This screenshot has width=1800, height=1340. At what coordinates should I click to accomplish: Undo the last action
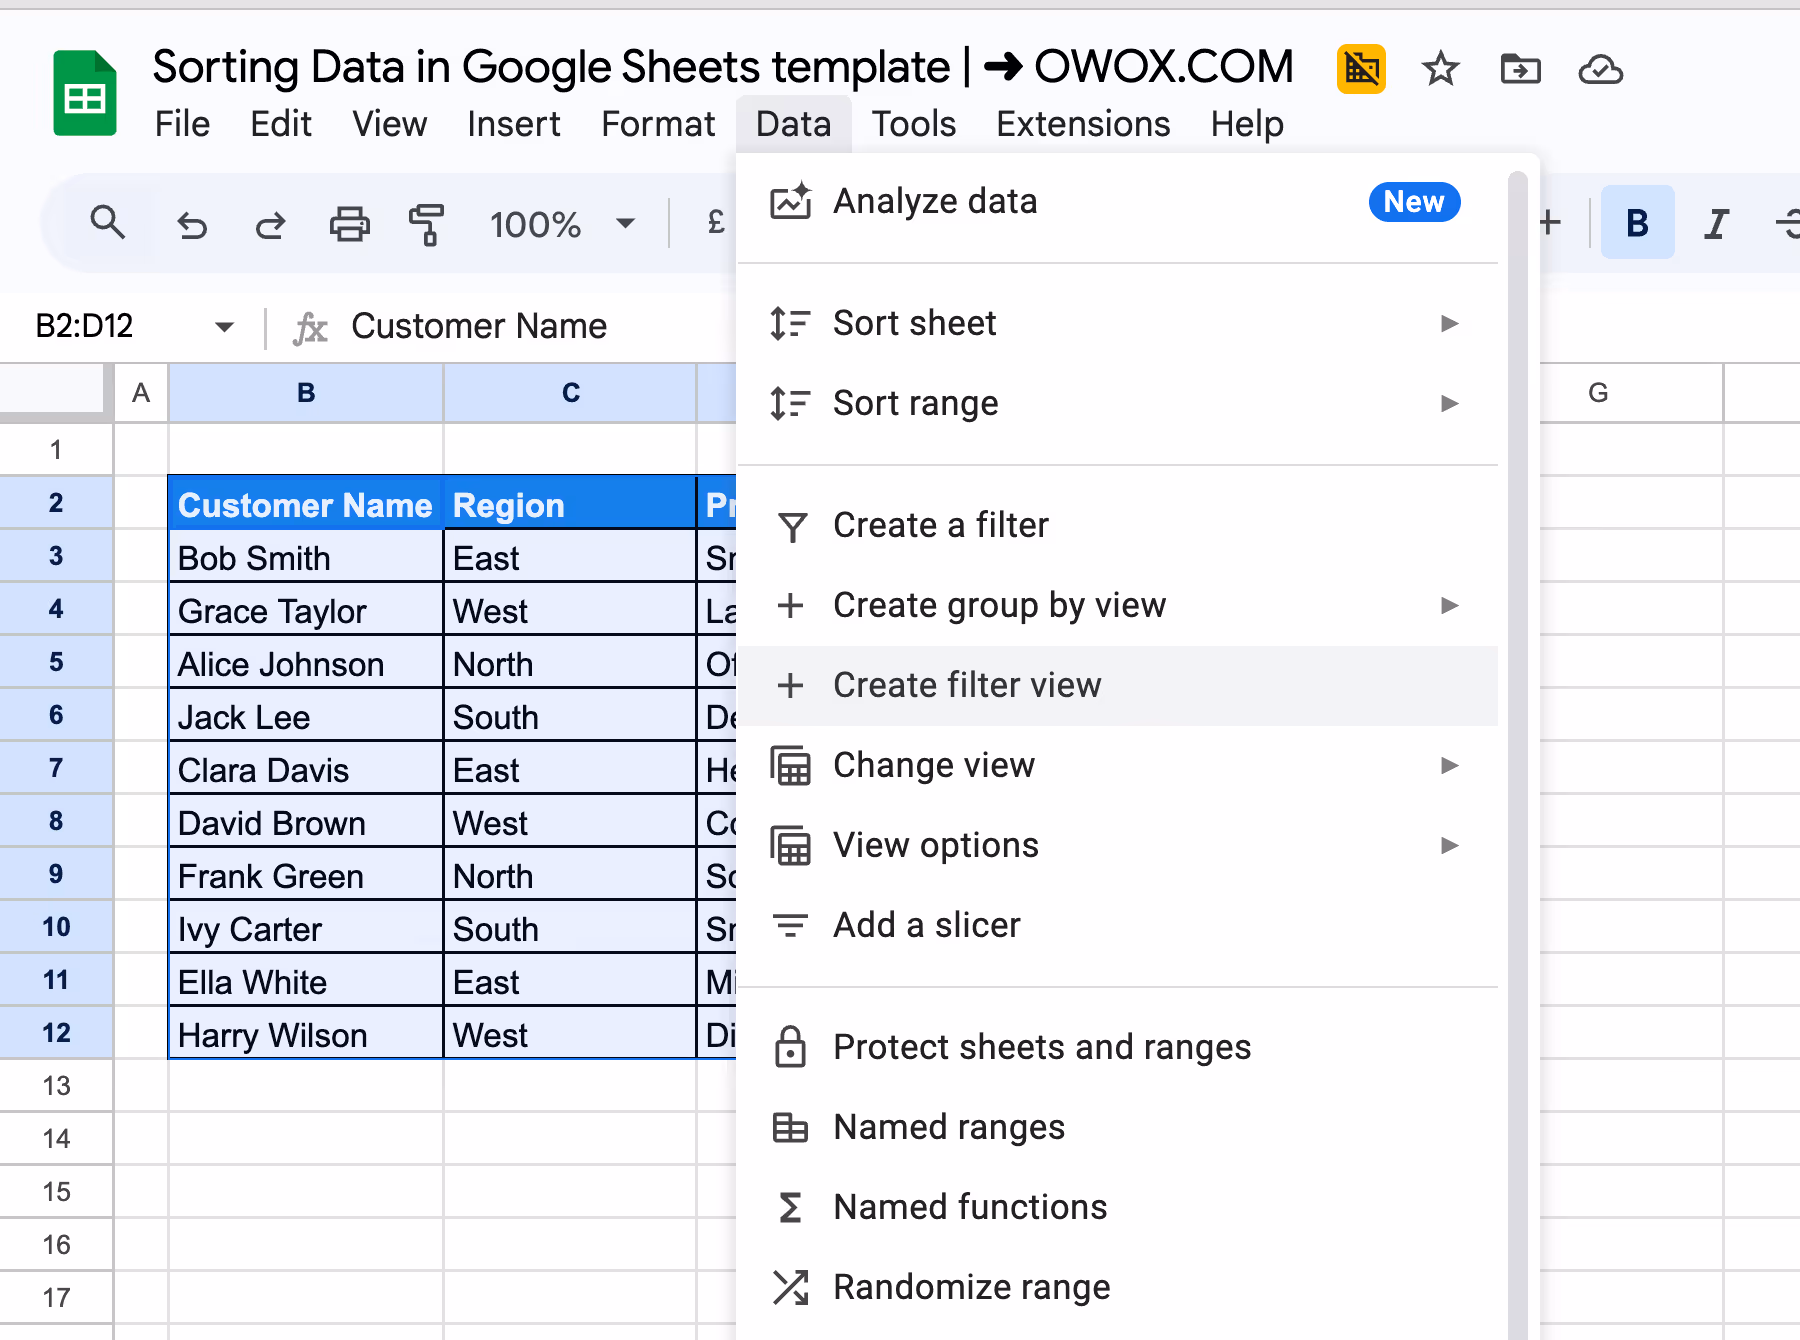coord(192,223)
